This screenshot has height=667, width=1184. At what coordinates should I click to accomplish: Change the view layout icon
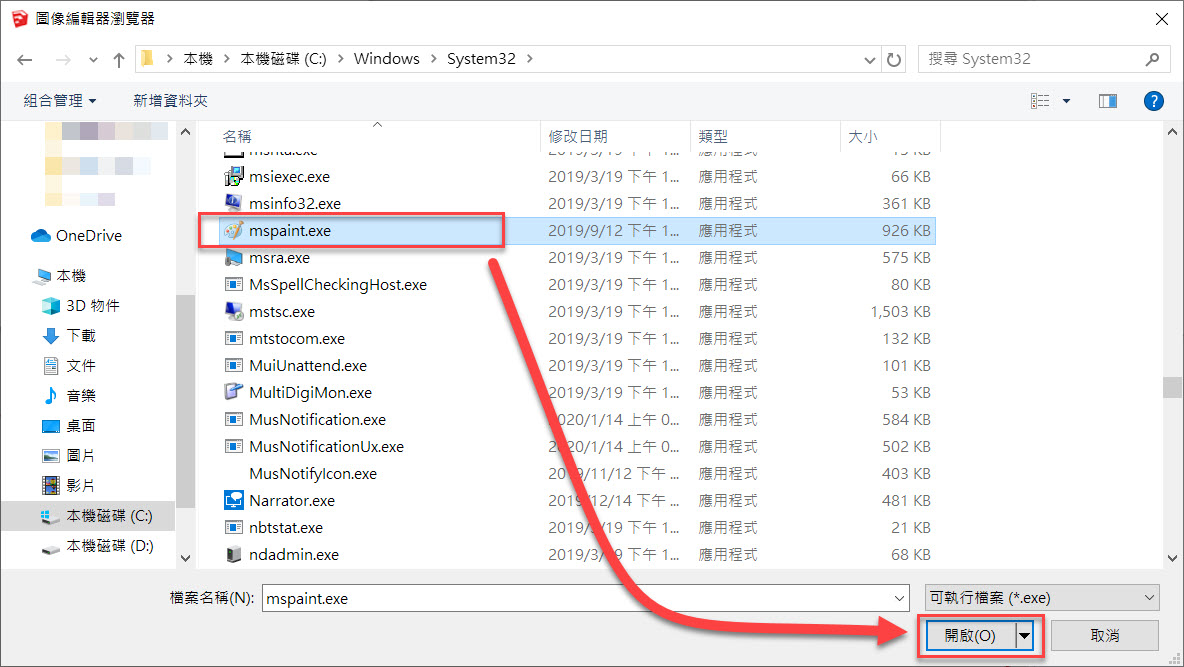click(1040, 100)
